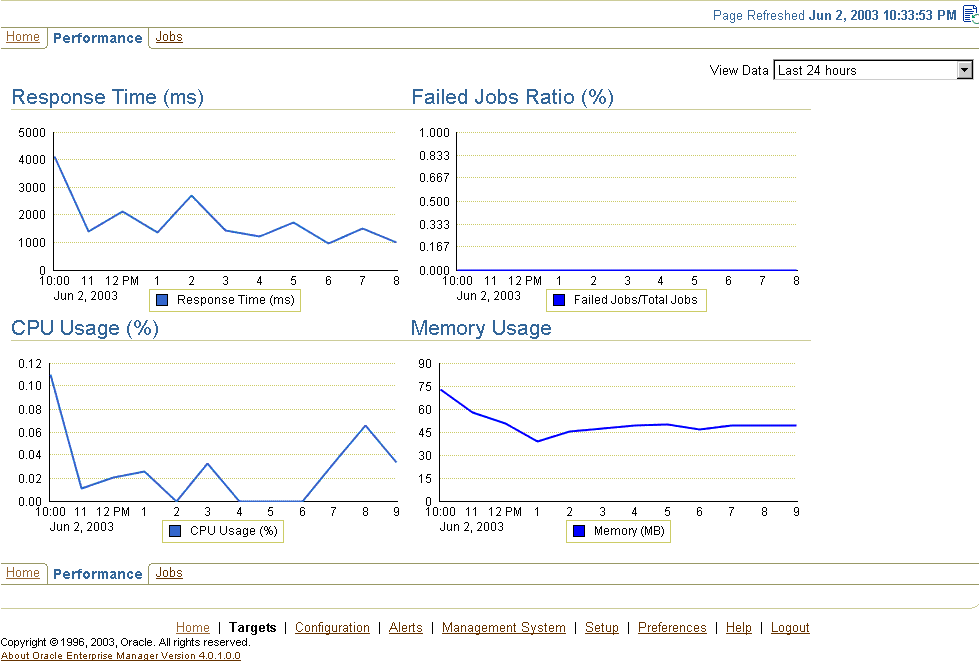Click the Help footer link

pos(738,627)
